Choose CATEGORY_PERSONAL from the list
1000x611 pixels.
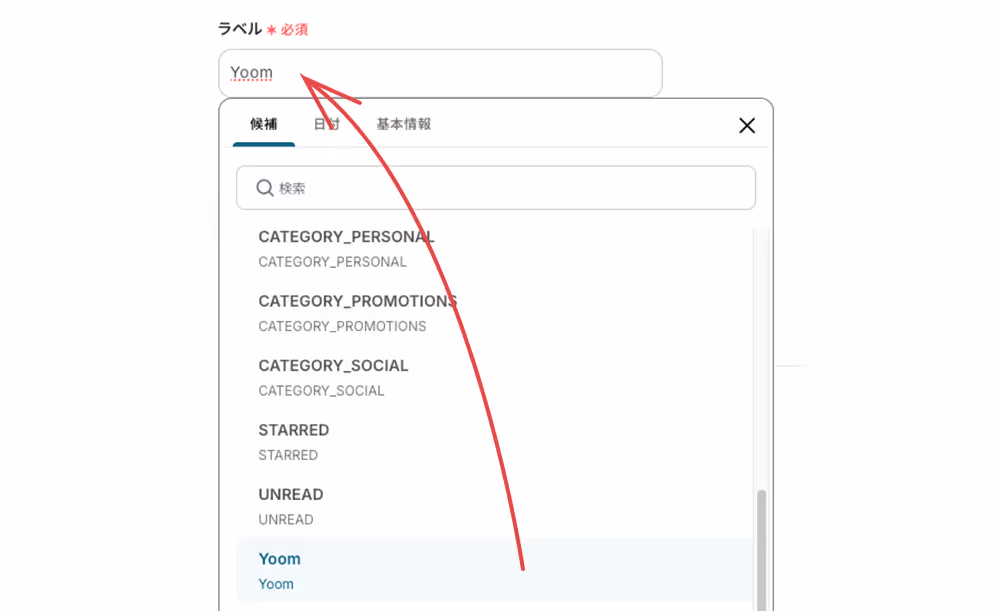pos(494,249)
